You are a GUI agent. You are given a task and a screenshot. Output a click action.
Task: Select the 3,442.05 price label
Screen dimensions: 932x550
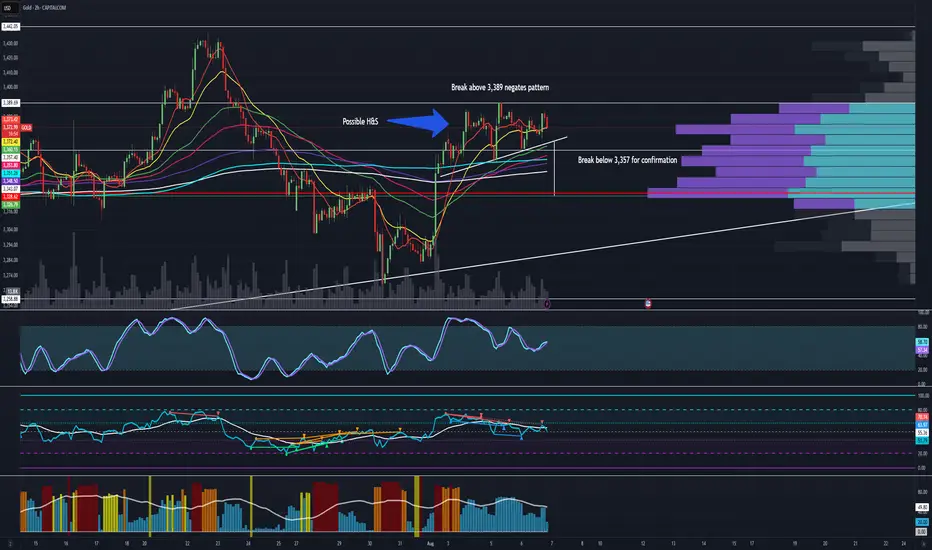[11, 27]
